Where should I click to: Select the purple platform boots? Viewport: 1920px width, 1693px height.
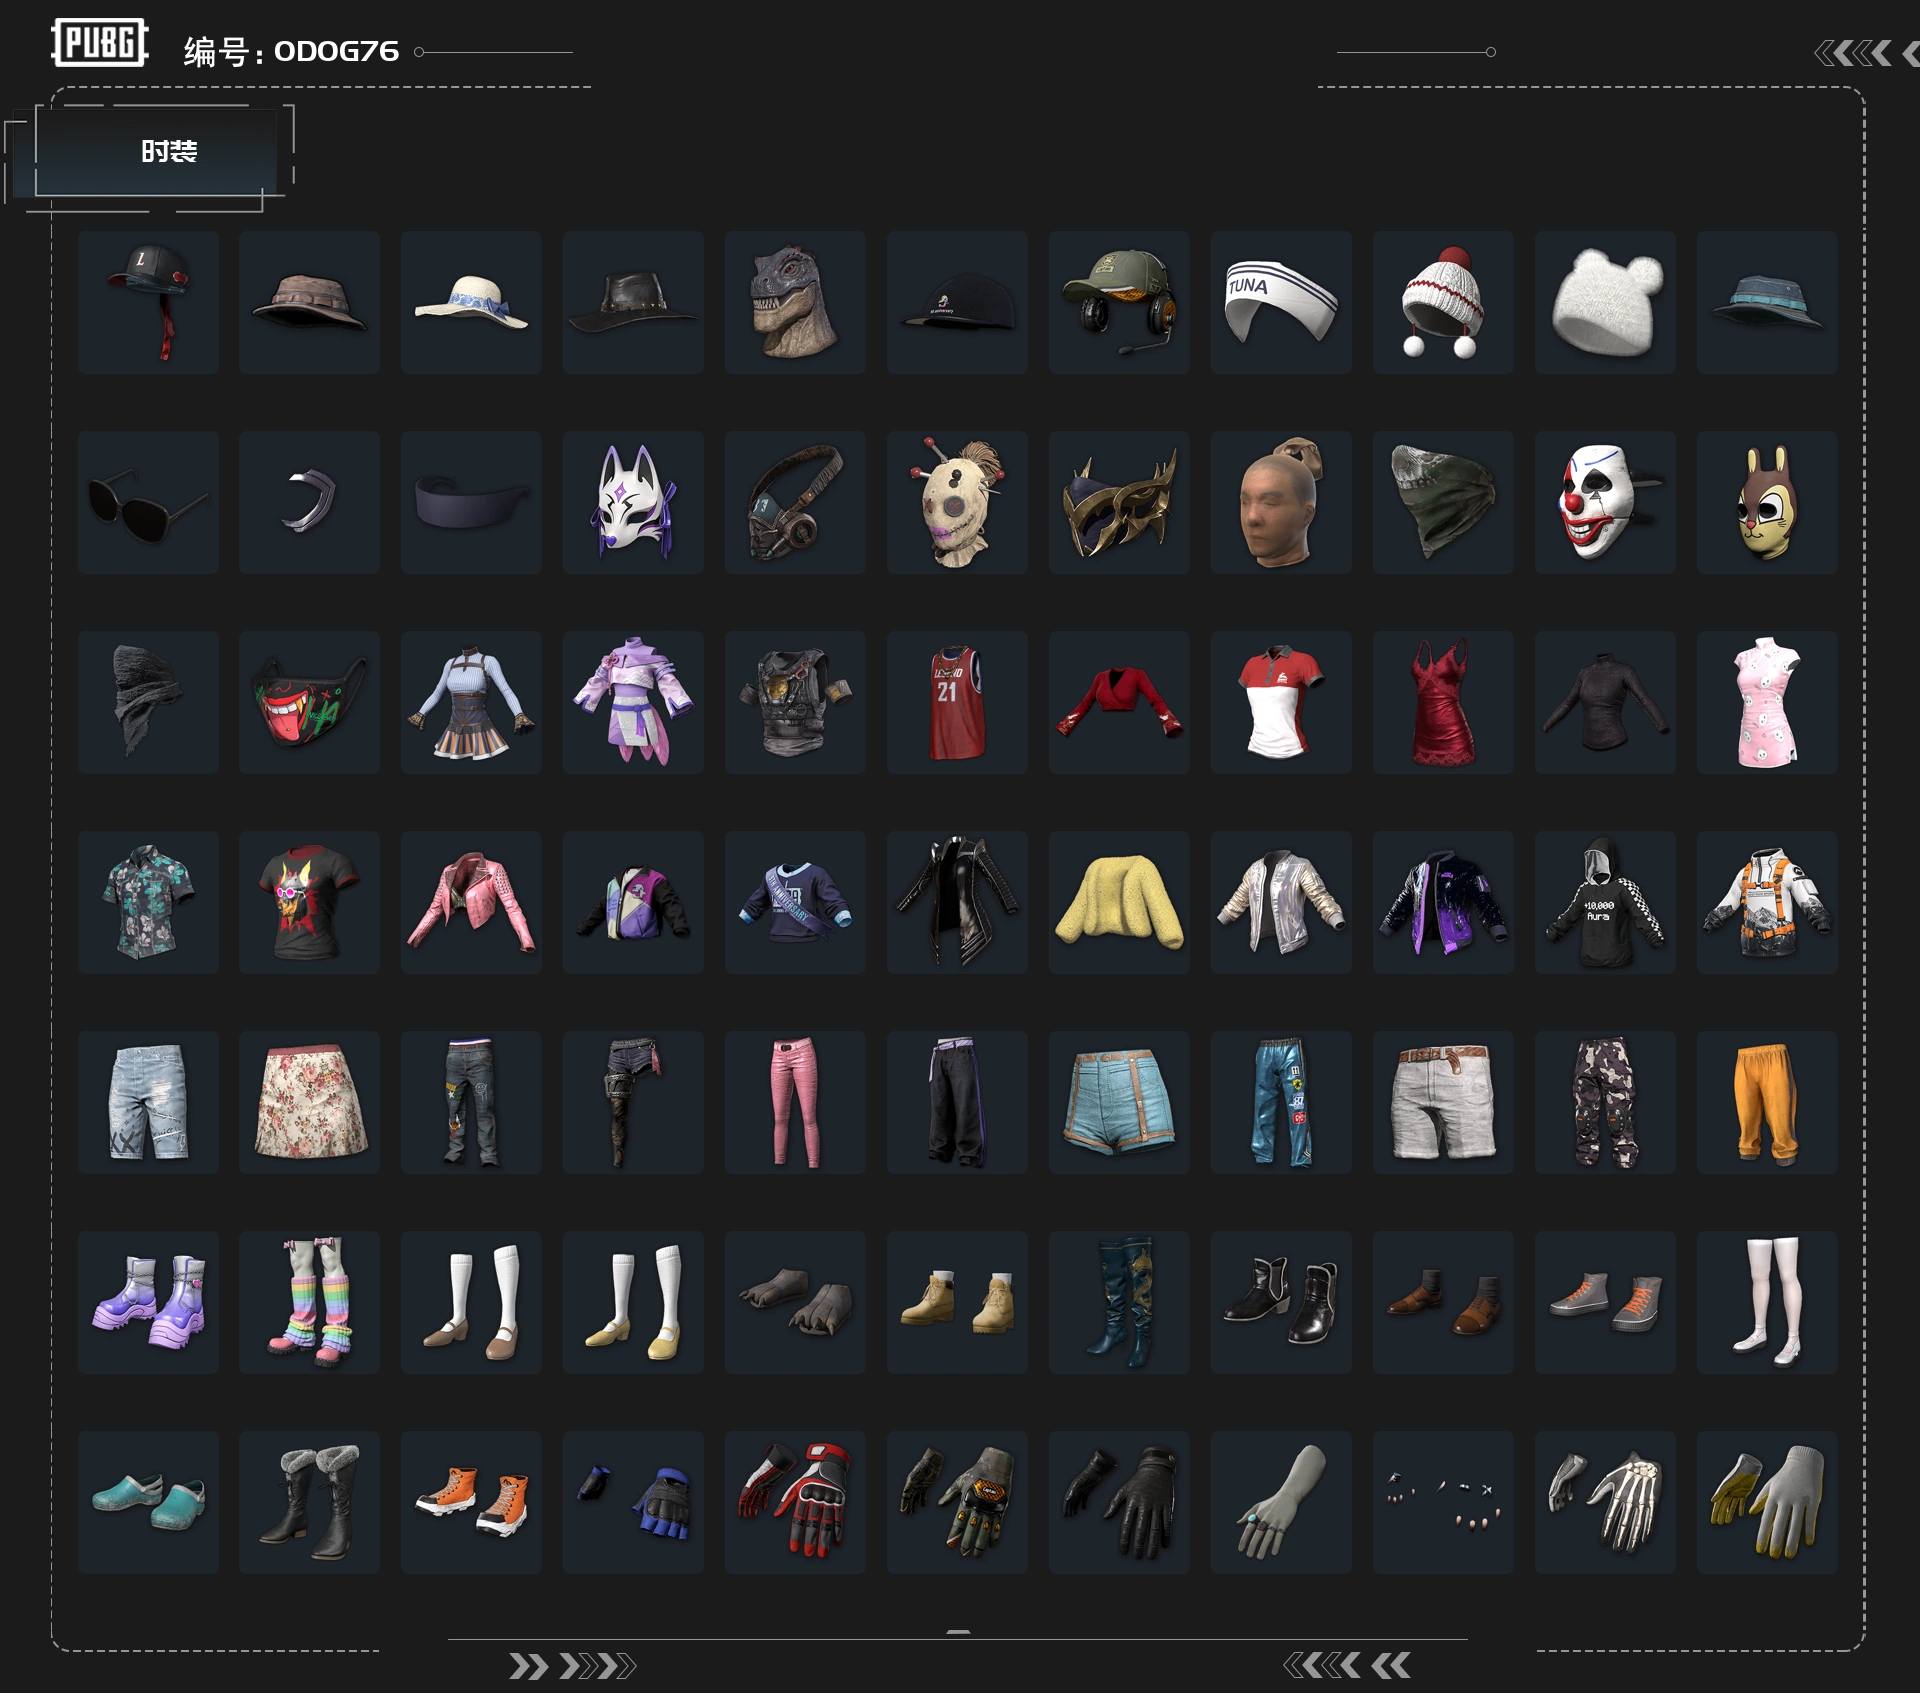pos(148,1302)
